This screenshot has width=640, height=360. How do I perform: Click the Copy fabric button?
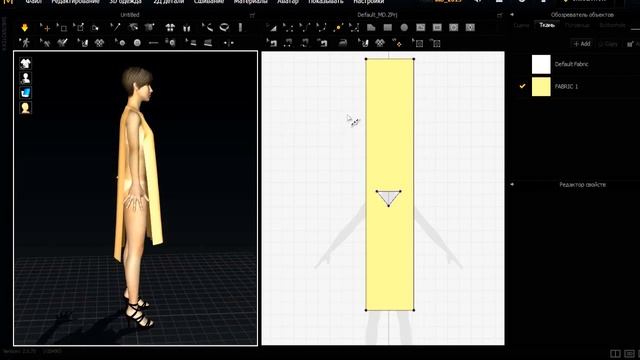click(608, 44)
